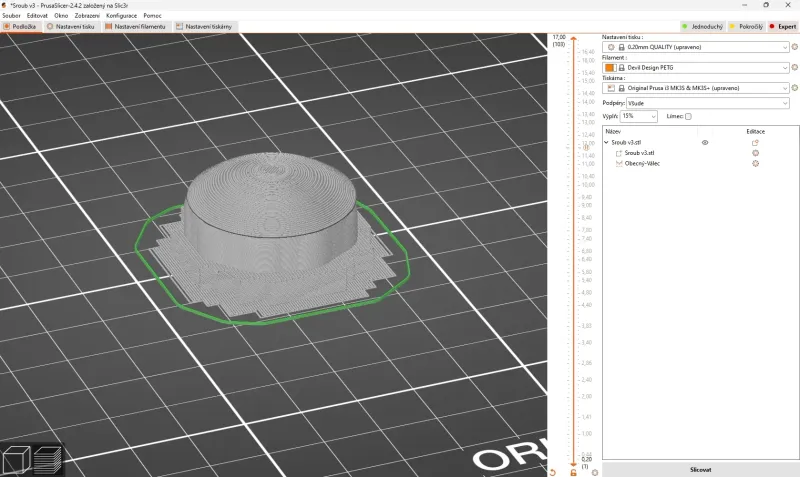Click the lock icon in print settings combo
Image resolution: width=800 pixels, height=477 pixels.
tap(621, 47)
